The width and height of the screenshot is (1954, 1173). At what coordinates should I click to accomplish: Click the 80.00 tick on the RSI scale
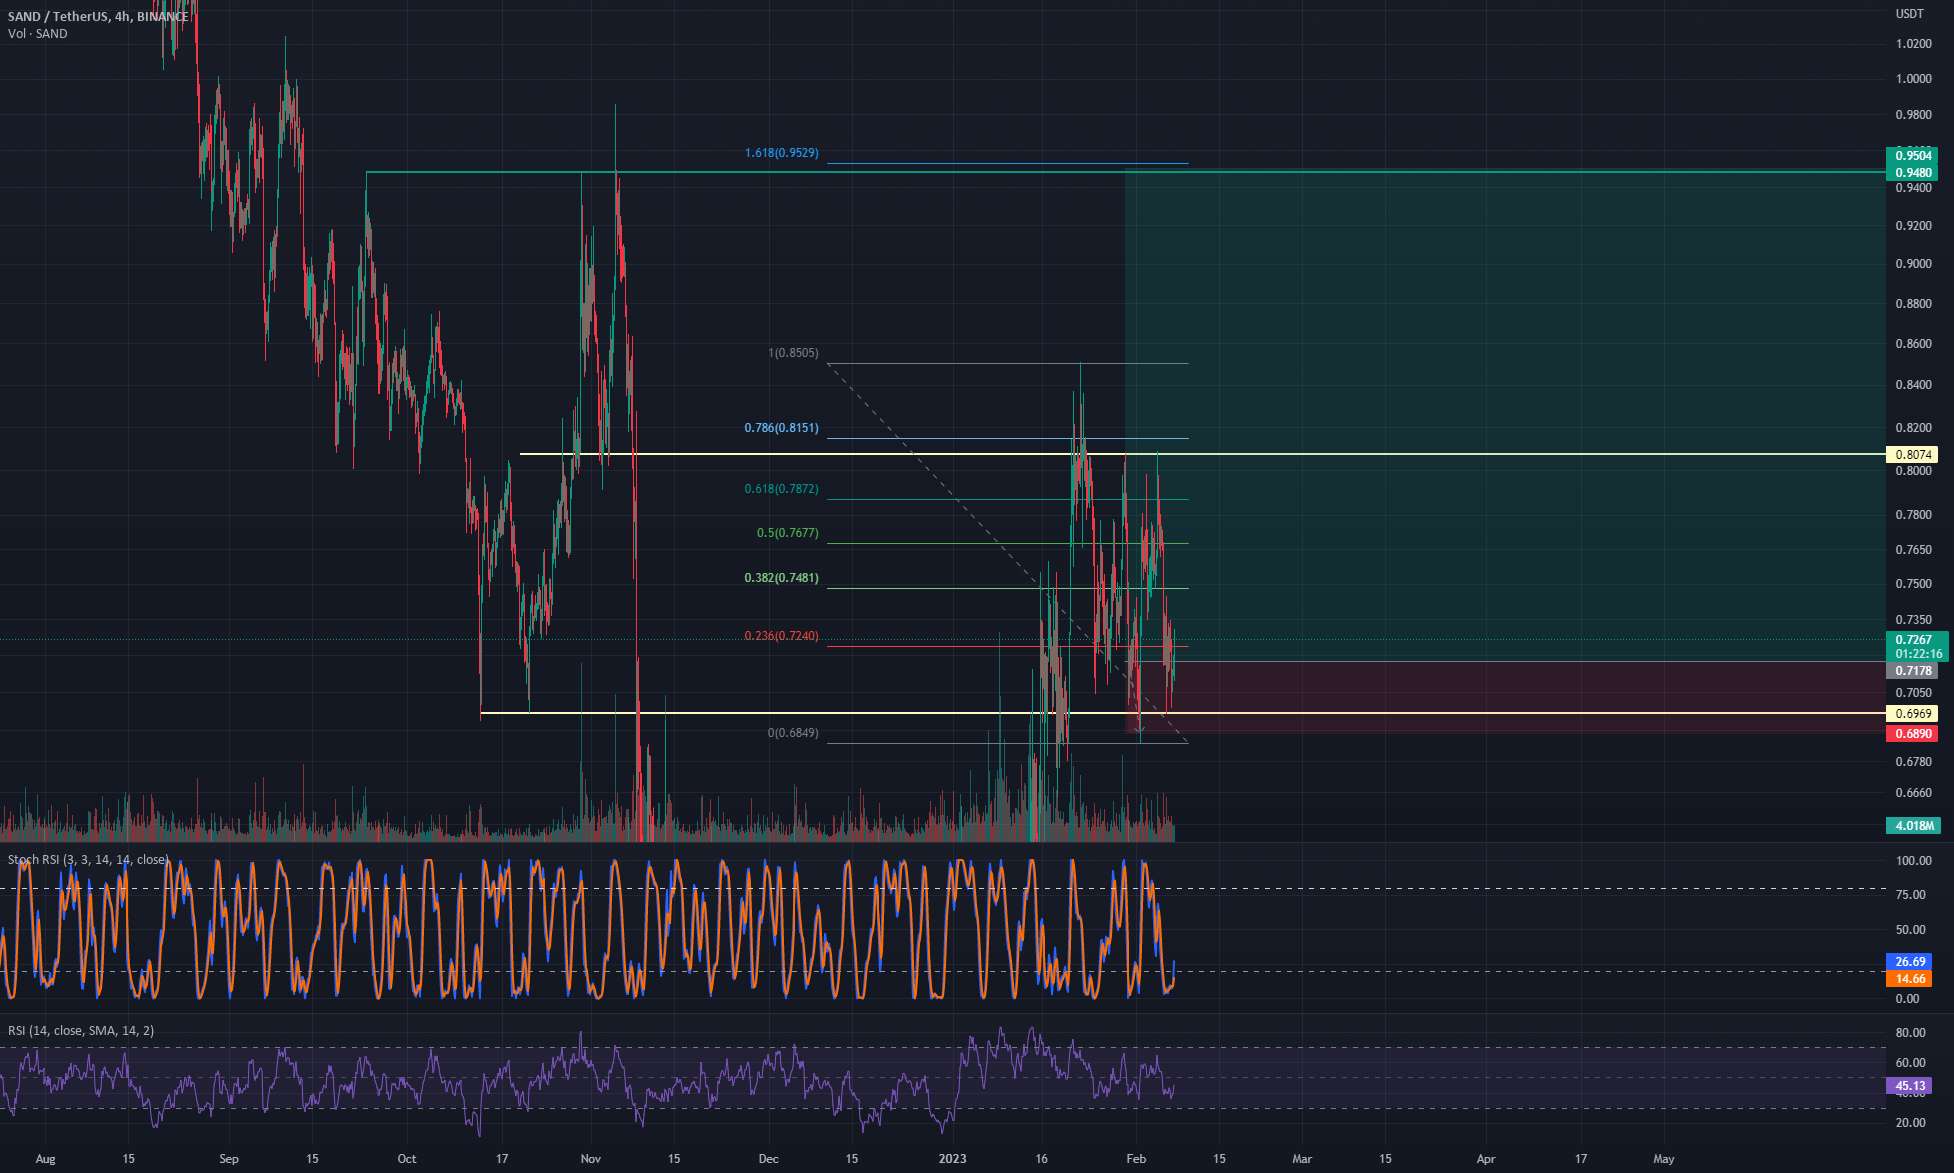pyautogui.click(x=1911, y=1033)
